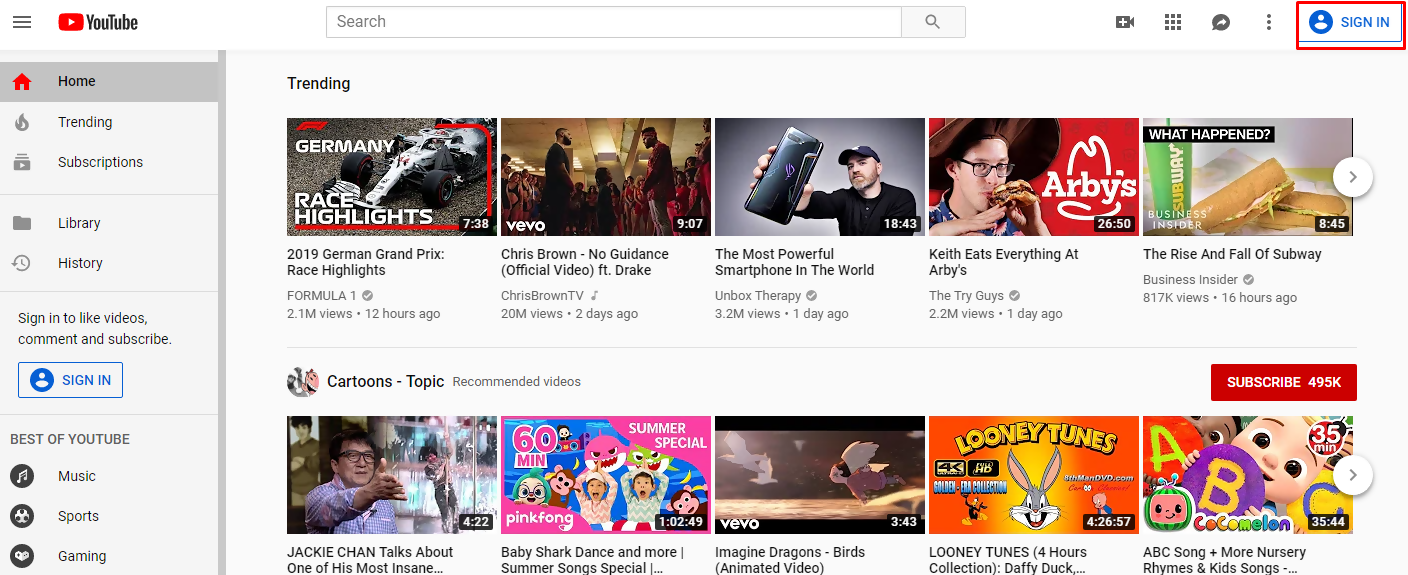
Task: Open Keith Eats Arby's video thumbnail
Action: [x=1034, y=177]
